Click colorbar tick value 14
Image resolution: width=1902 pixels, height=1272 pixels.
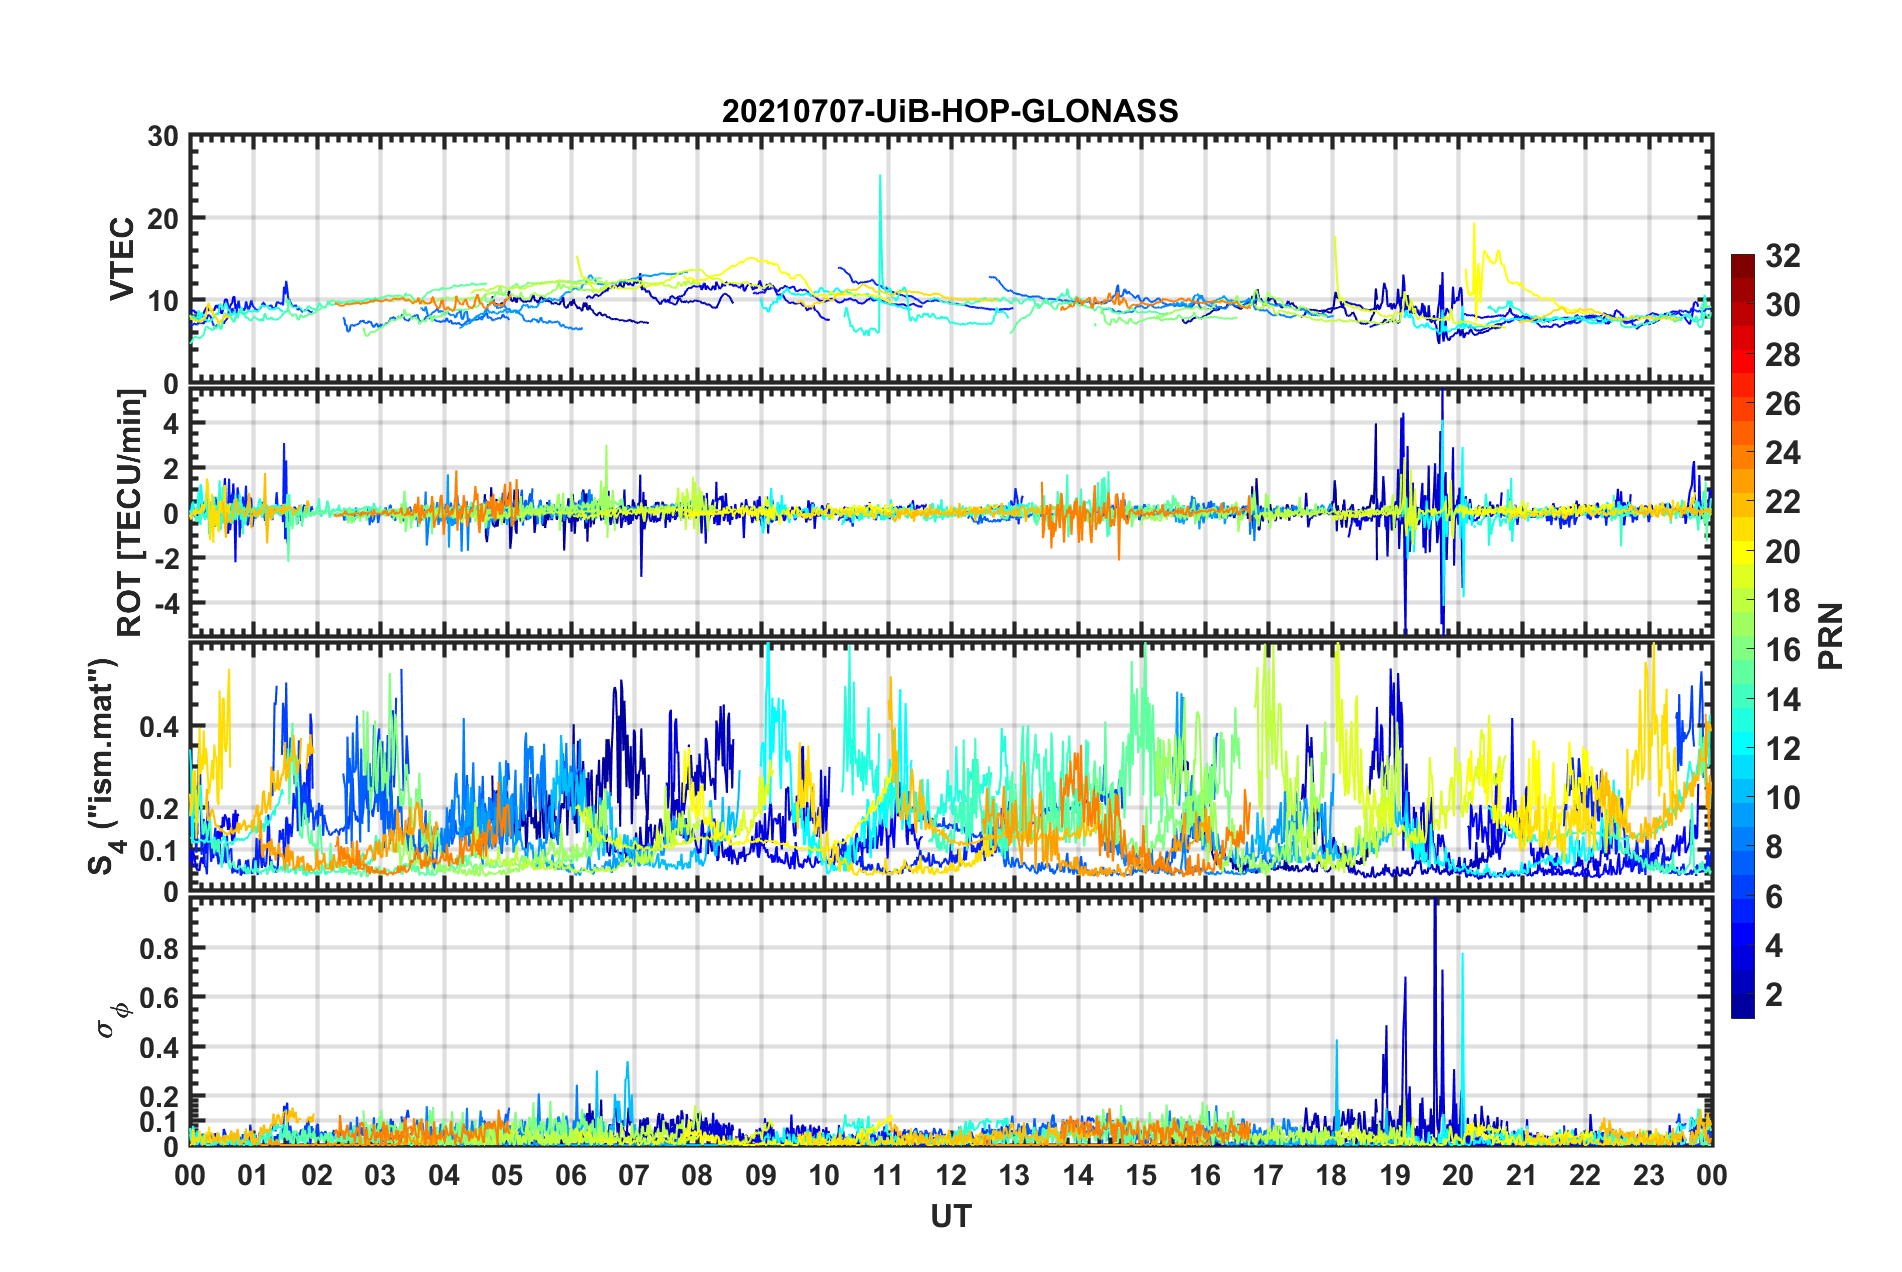pos(1782,700)
